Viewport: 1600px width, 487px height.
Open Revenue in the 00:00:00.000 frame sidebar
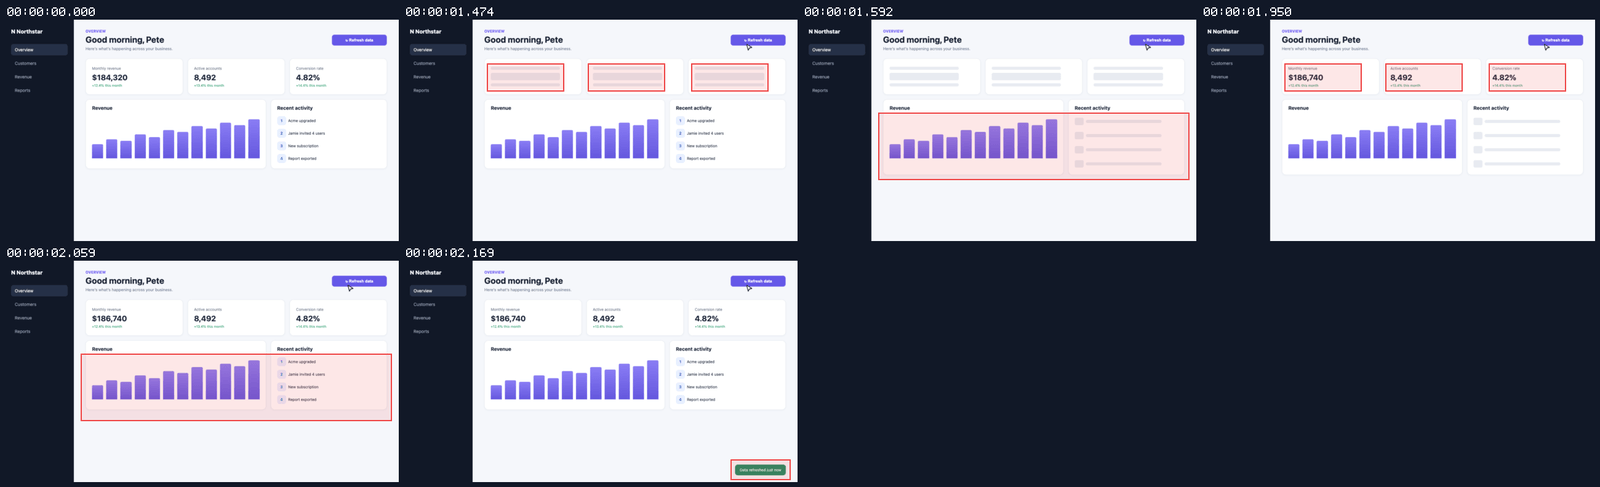pyautogui.click(x=39, y=77)
